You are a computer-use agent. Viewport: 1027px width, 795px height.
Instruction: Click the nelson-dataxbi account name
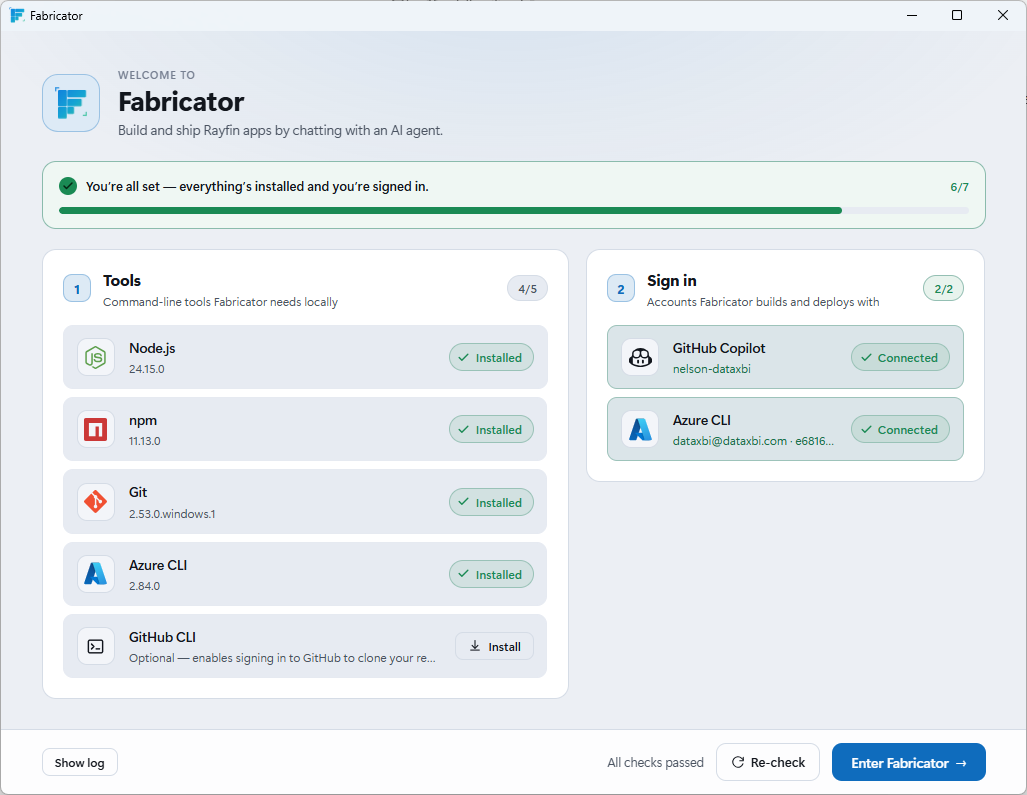[x=712, y=369]
